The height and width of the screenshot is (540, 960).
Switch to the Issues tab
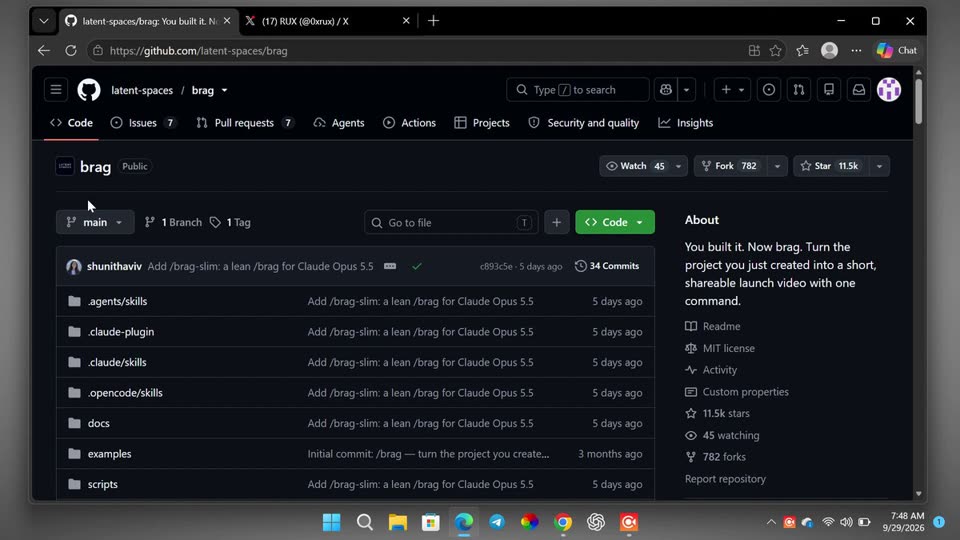pyautogui.click(x=143, y=123)
